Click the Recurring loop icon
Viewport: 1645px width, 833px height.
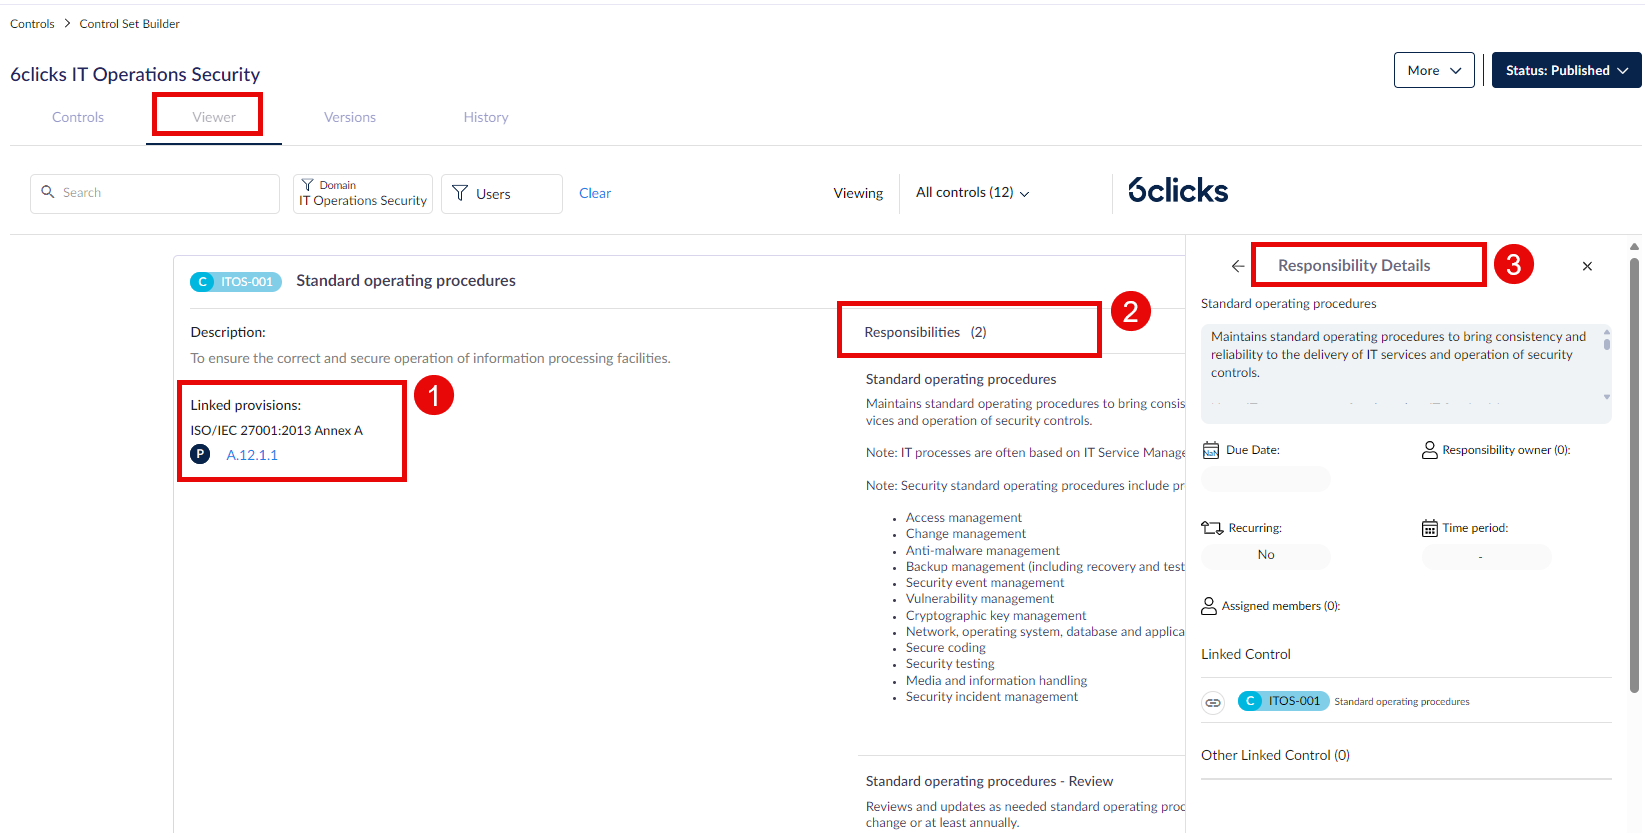(x=1212, y=528)
